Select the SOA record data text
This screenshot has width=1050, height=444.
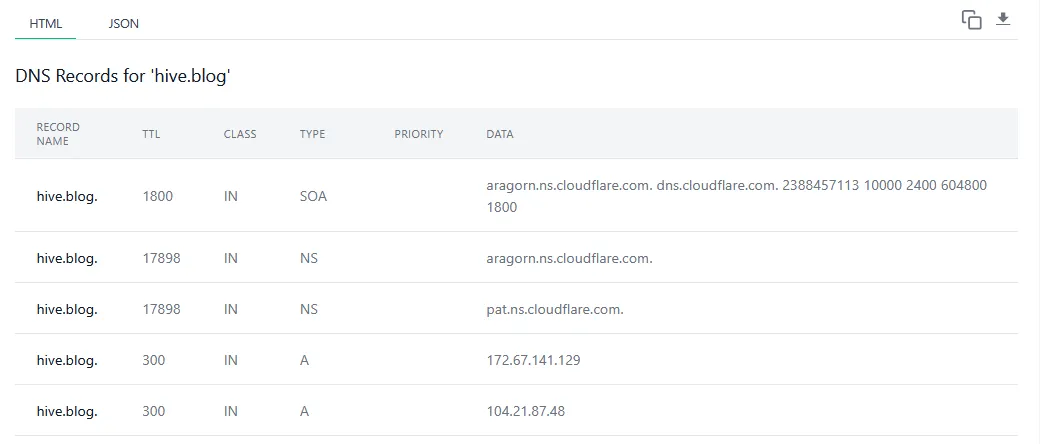click(737, 196)
